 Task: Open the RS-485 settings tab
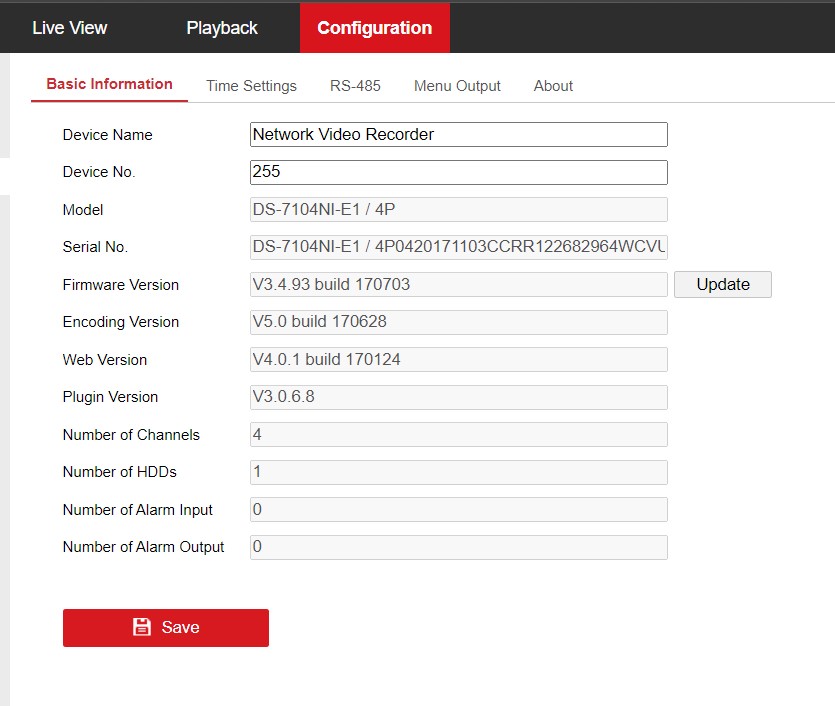click(355, 86)
